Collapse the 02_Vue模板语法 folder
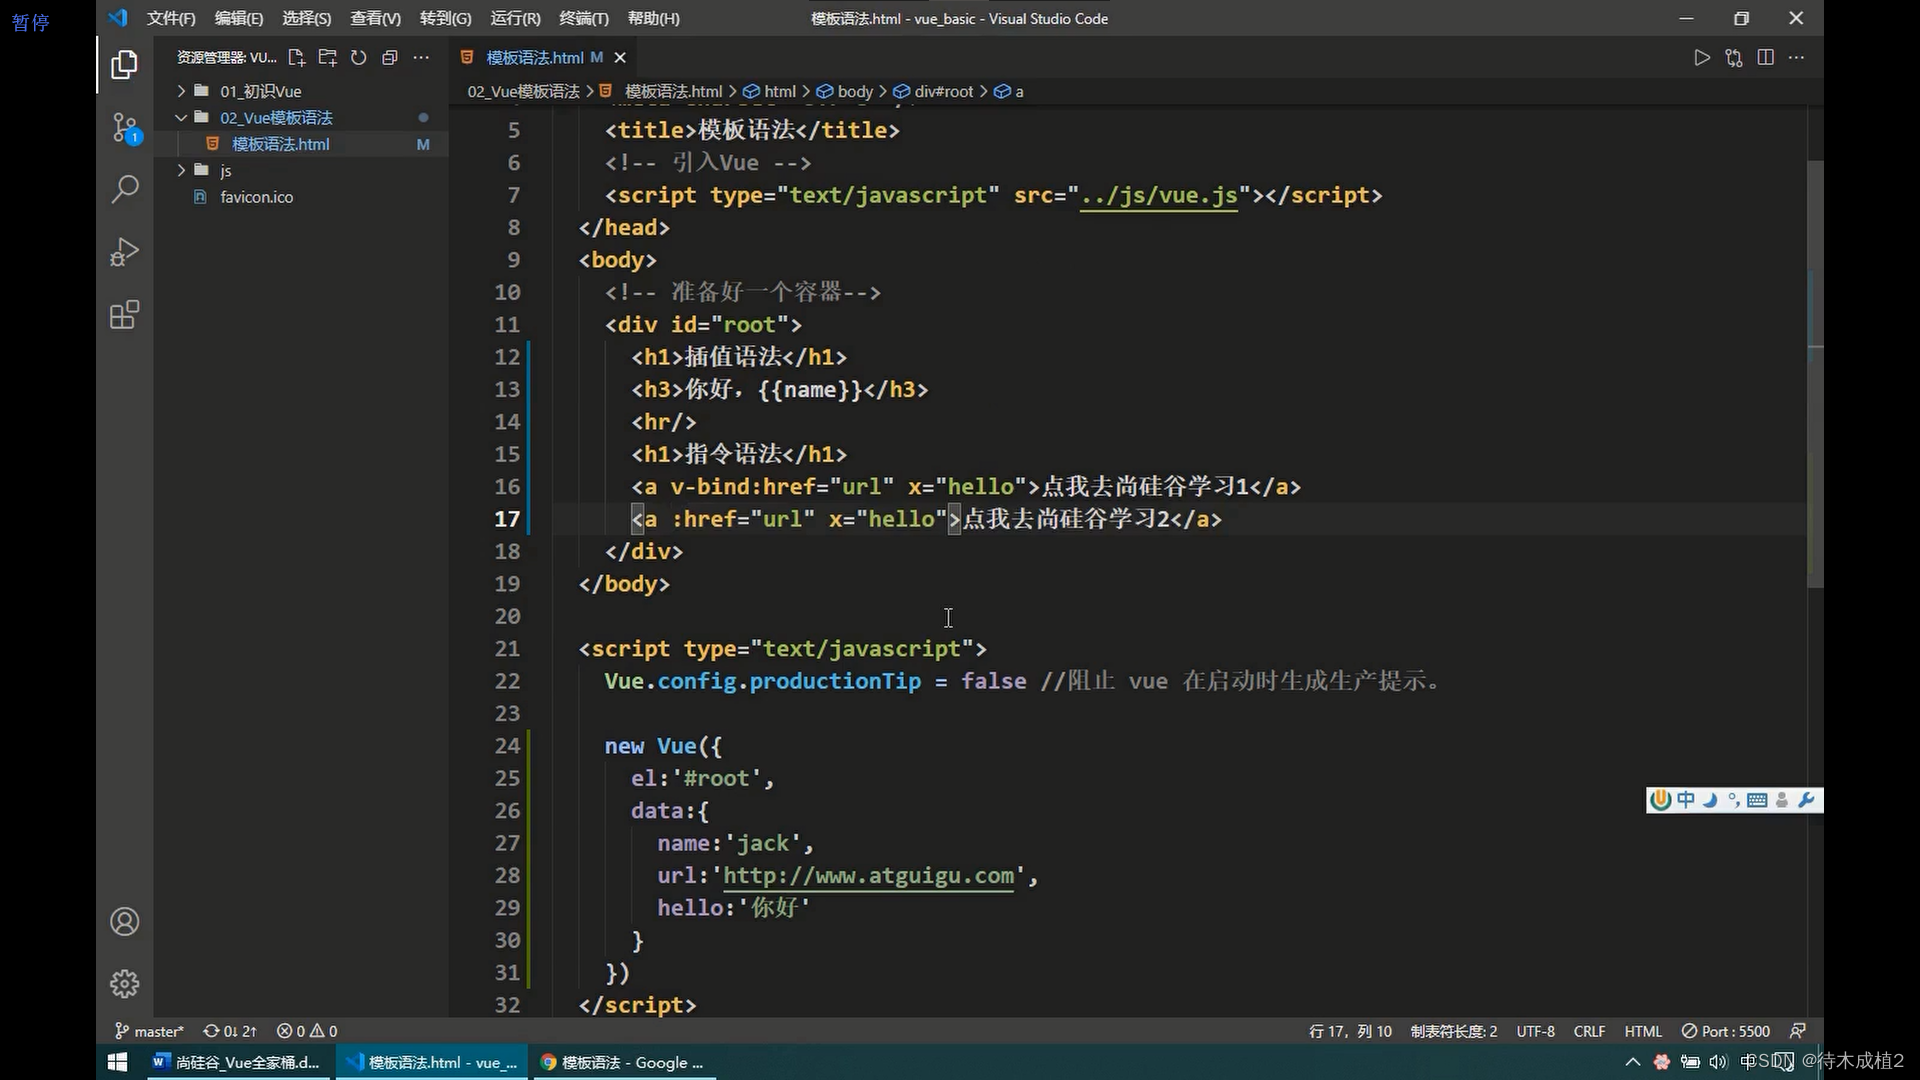 [x=300, y=118]
